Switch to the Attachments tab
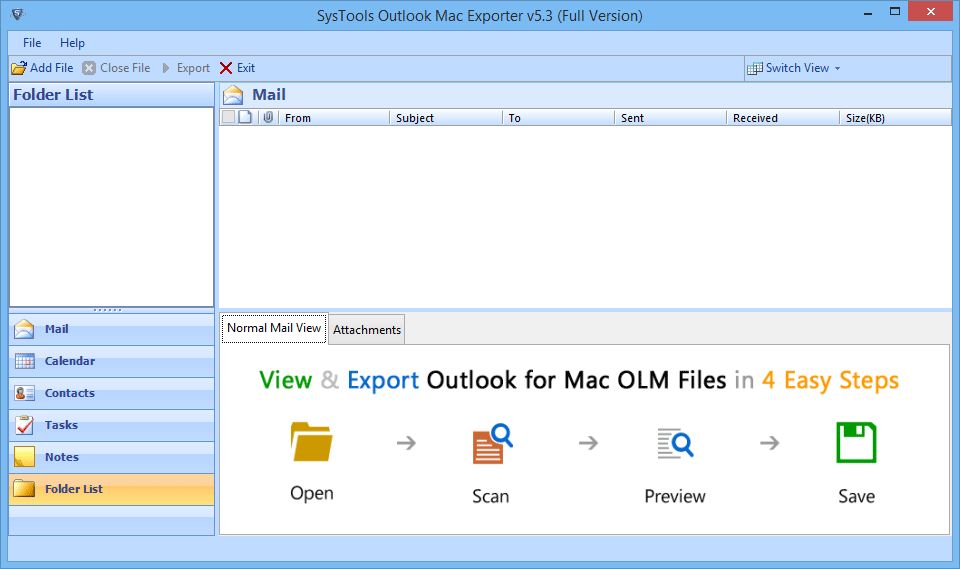The height and width of the screenshot is (569, 960). point(367,330)
